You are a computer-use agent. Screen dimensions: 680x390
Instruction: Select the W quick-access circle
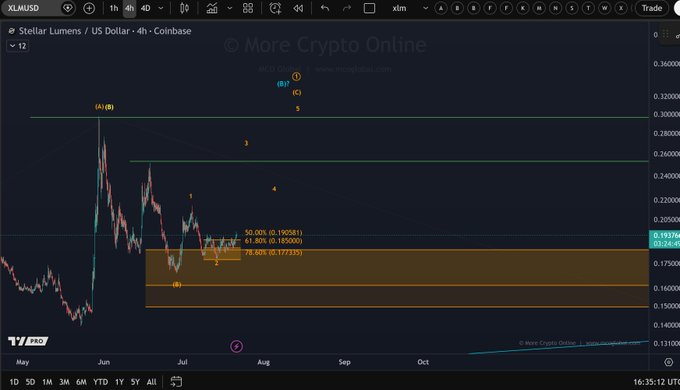click(605, 8)
